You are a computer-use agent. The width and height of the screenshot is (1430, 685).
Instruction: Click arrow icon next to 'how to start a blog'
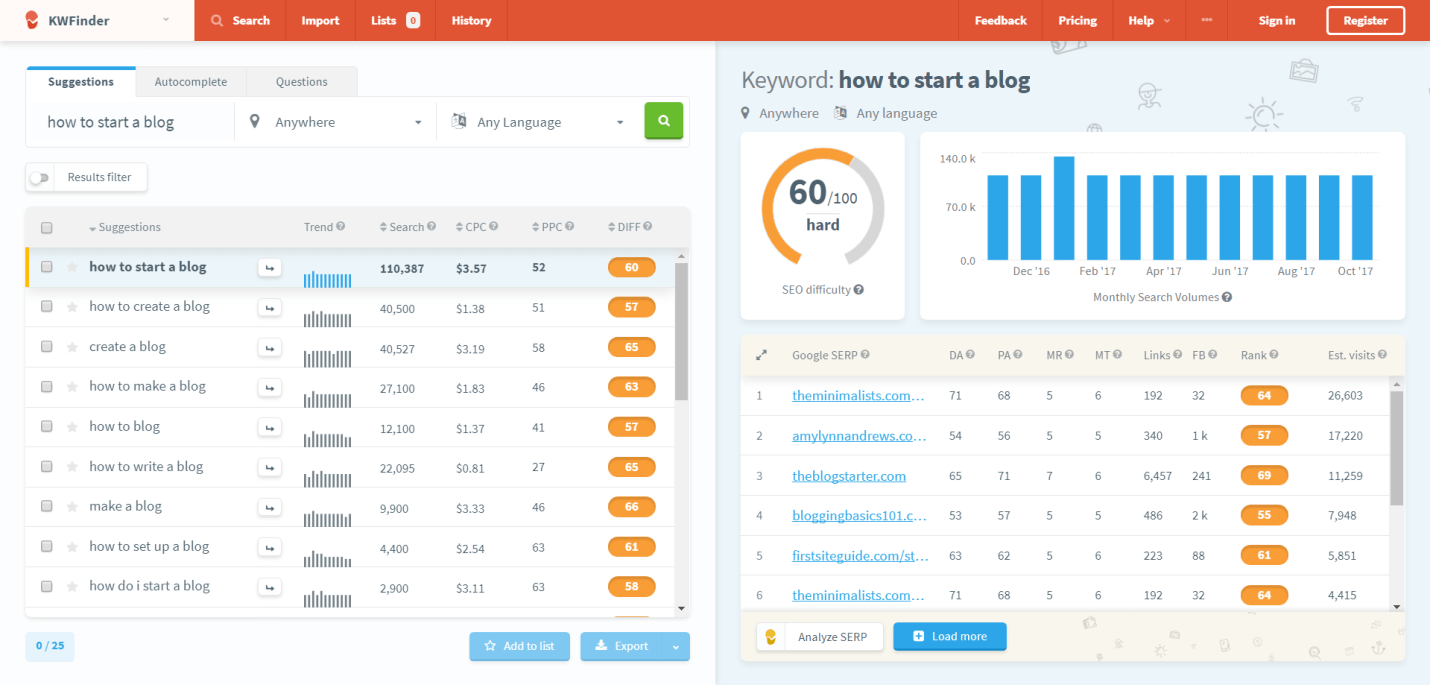click(269, 267)
